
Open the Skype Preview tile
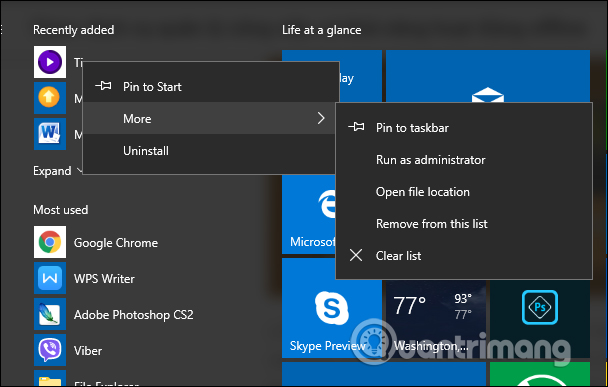332,308
